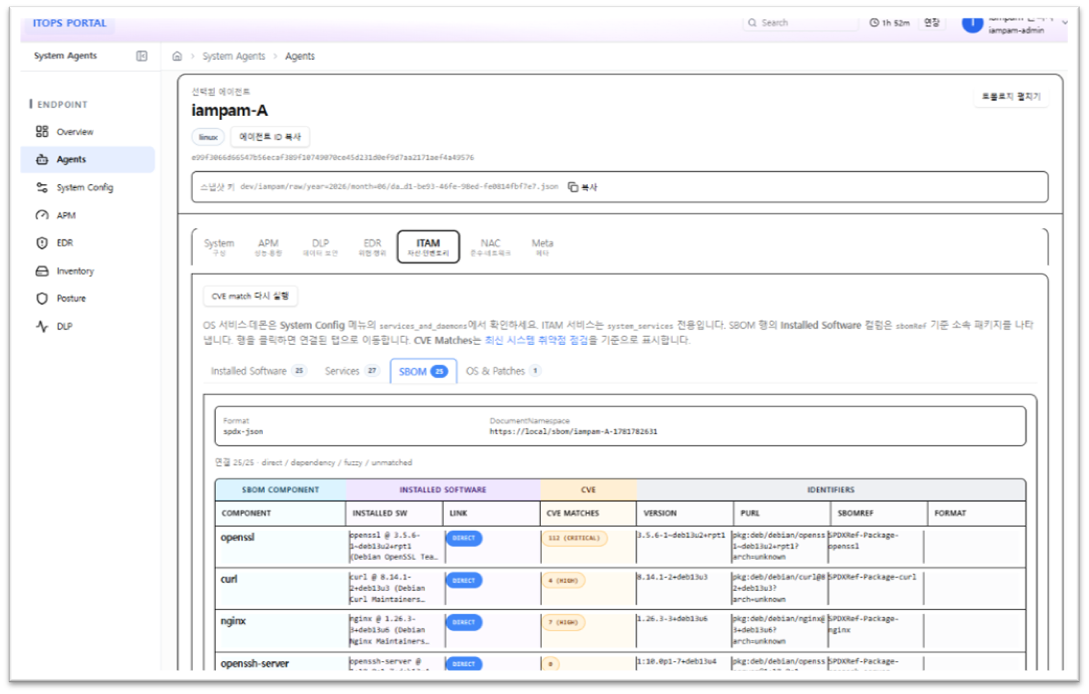Viewport: 1089px width, 694px height.
Task: Click the topology expand button
Action: pos(1011,97)
